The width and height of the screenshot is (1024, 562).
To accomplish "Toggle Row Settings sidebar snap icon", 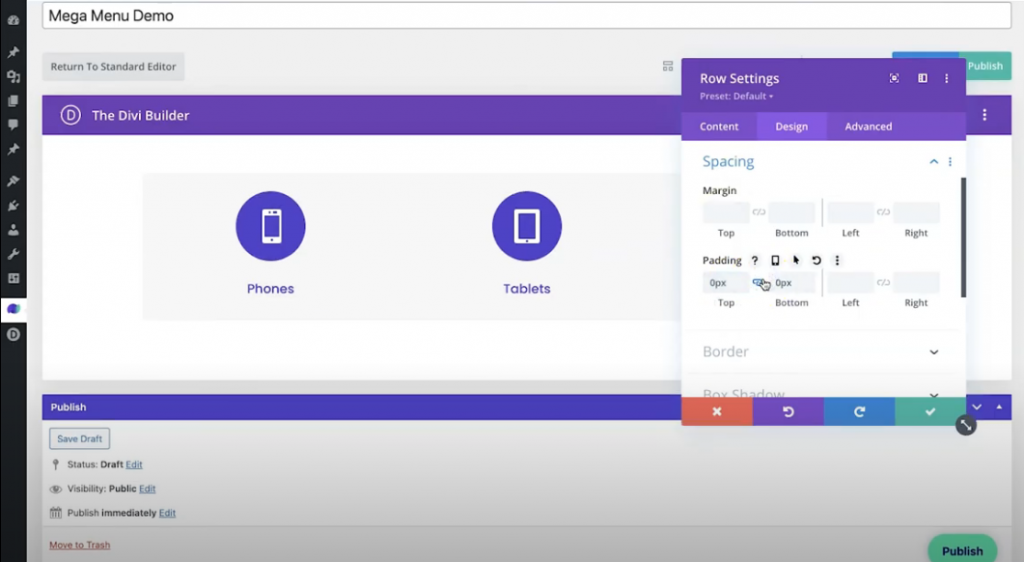I will pyautogui.click(x=922, y=78).
